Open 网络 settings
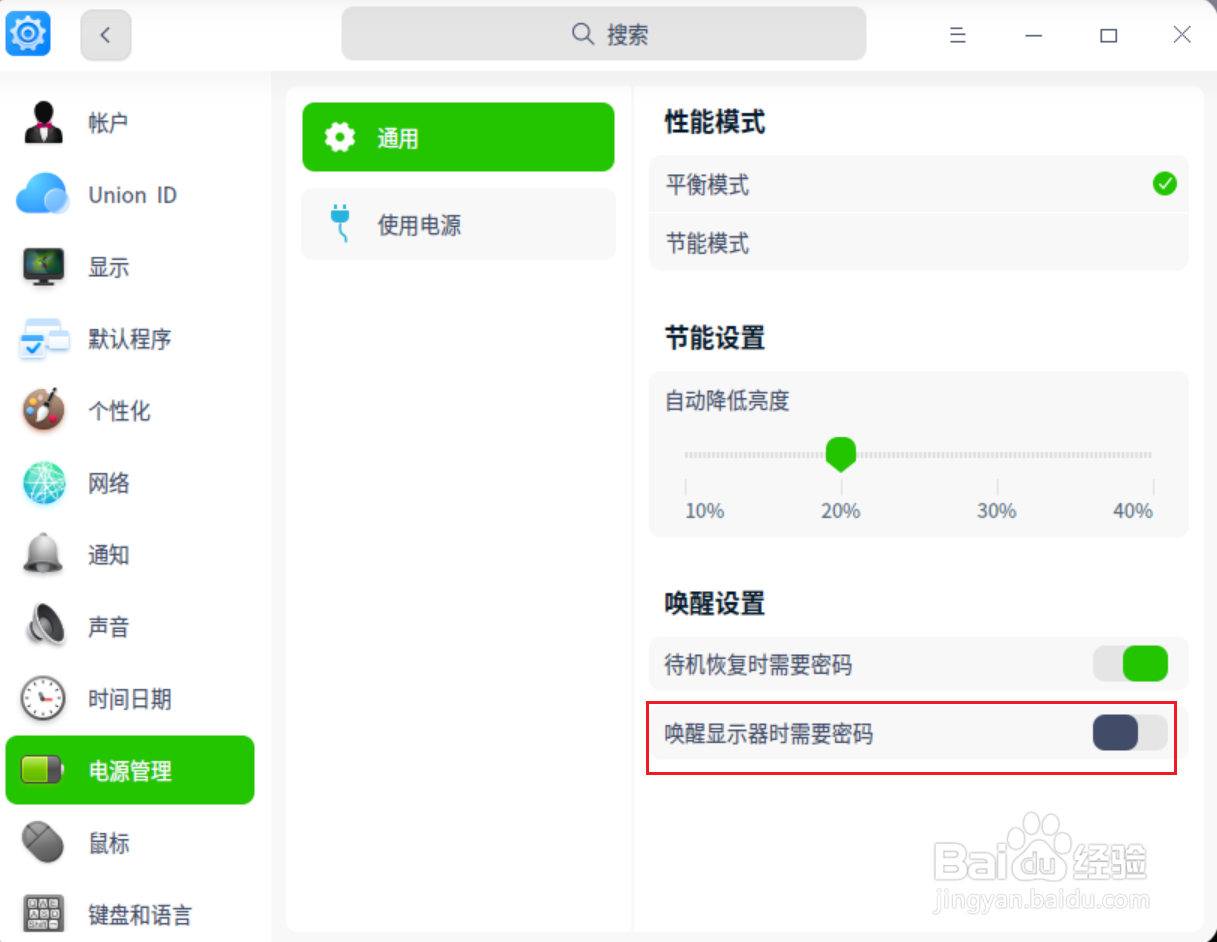Image resolution: width=1217 pixels, height=942 pixels. click(130, 483)
